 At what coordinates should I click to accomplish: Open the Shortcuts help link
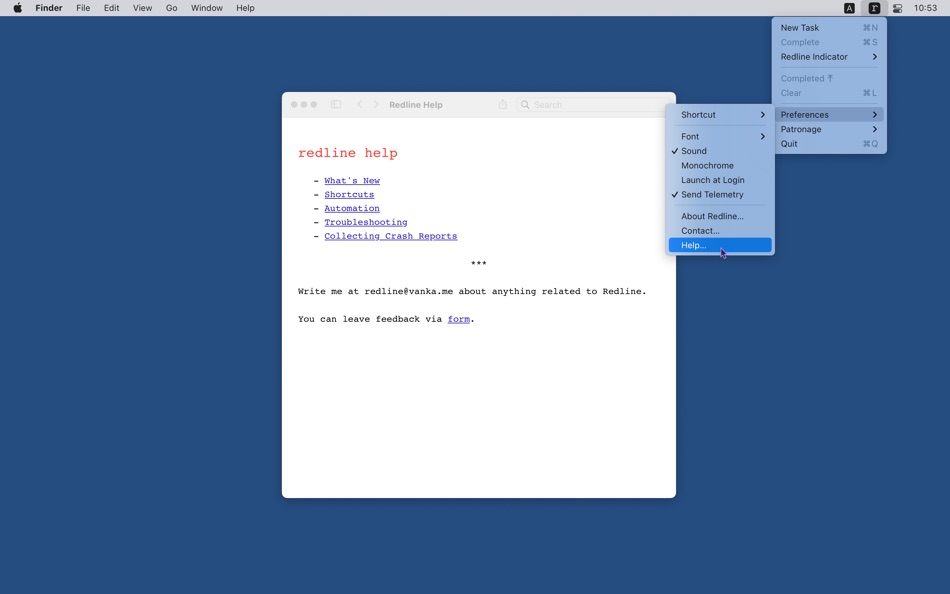[x=349, y=195]
